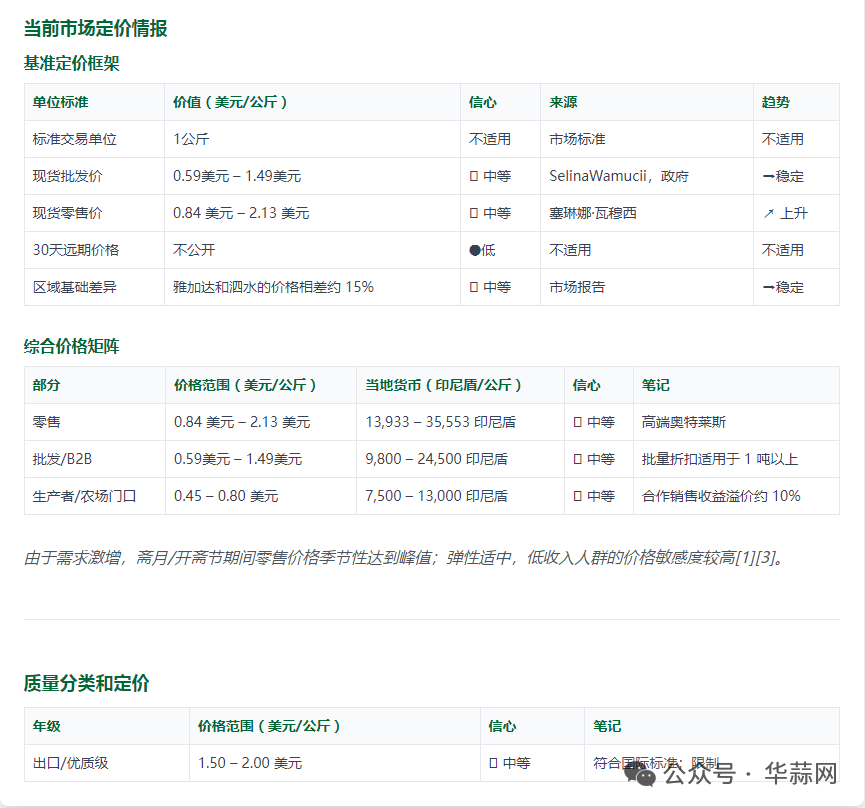Click 稳定 trend in 现货批发价 row
Screen dimensions: 865x808
coord(783,176)
